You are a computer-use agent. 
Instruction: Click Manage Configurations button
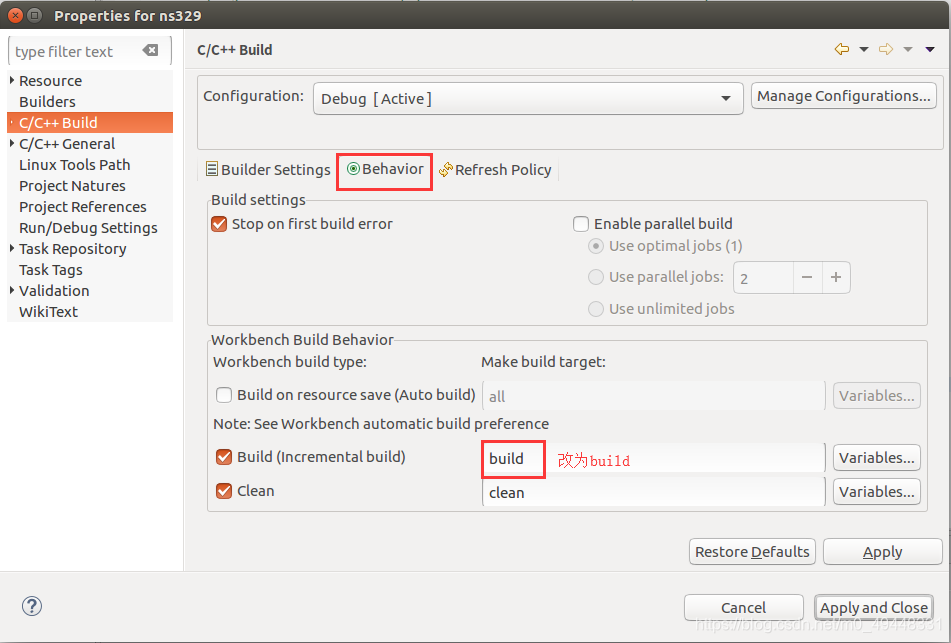(844, 96)
